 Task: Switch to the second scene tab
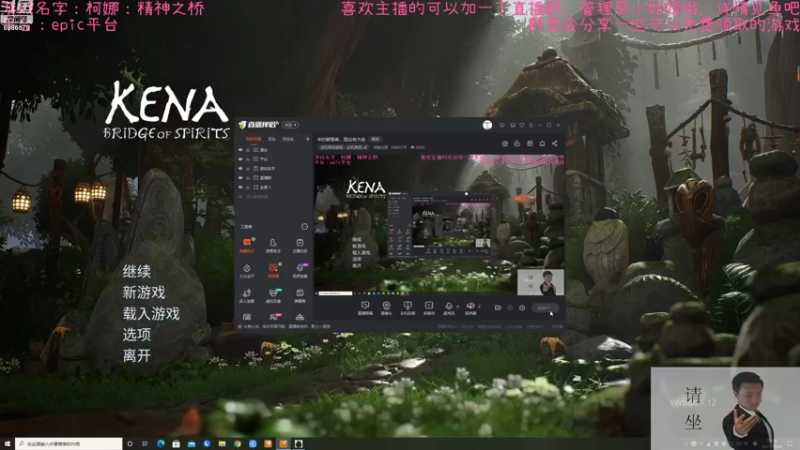pos(272,139)
